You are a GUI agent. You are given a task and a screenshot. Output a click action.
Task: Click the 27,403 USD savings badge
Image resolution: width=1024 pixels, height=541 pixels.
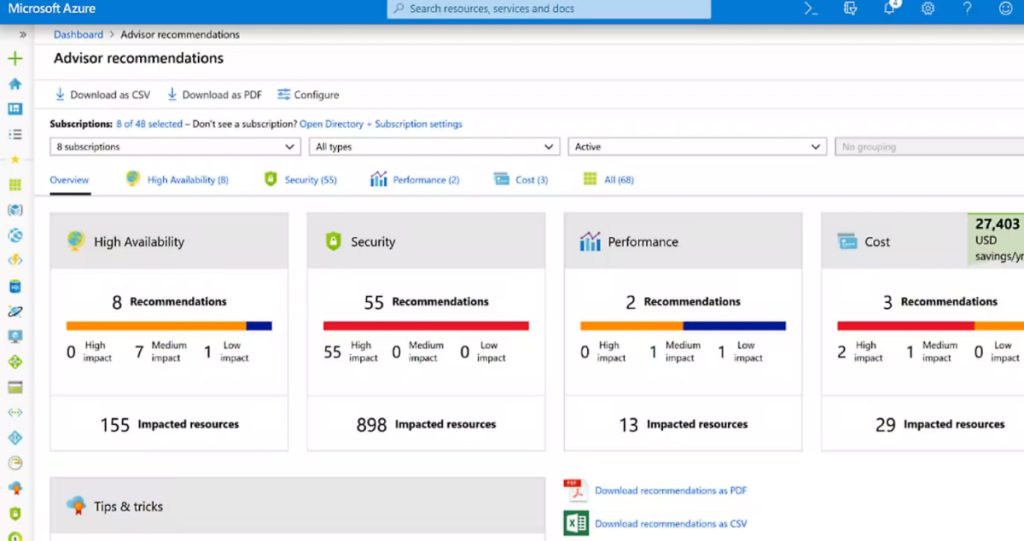997,240
